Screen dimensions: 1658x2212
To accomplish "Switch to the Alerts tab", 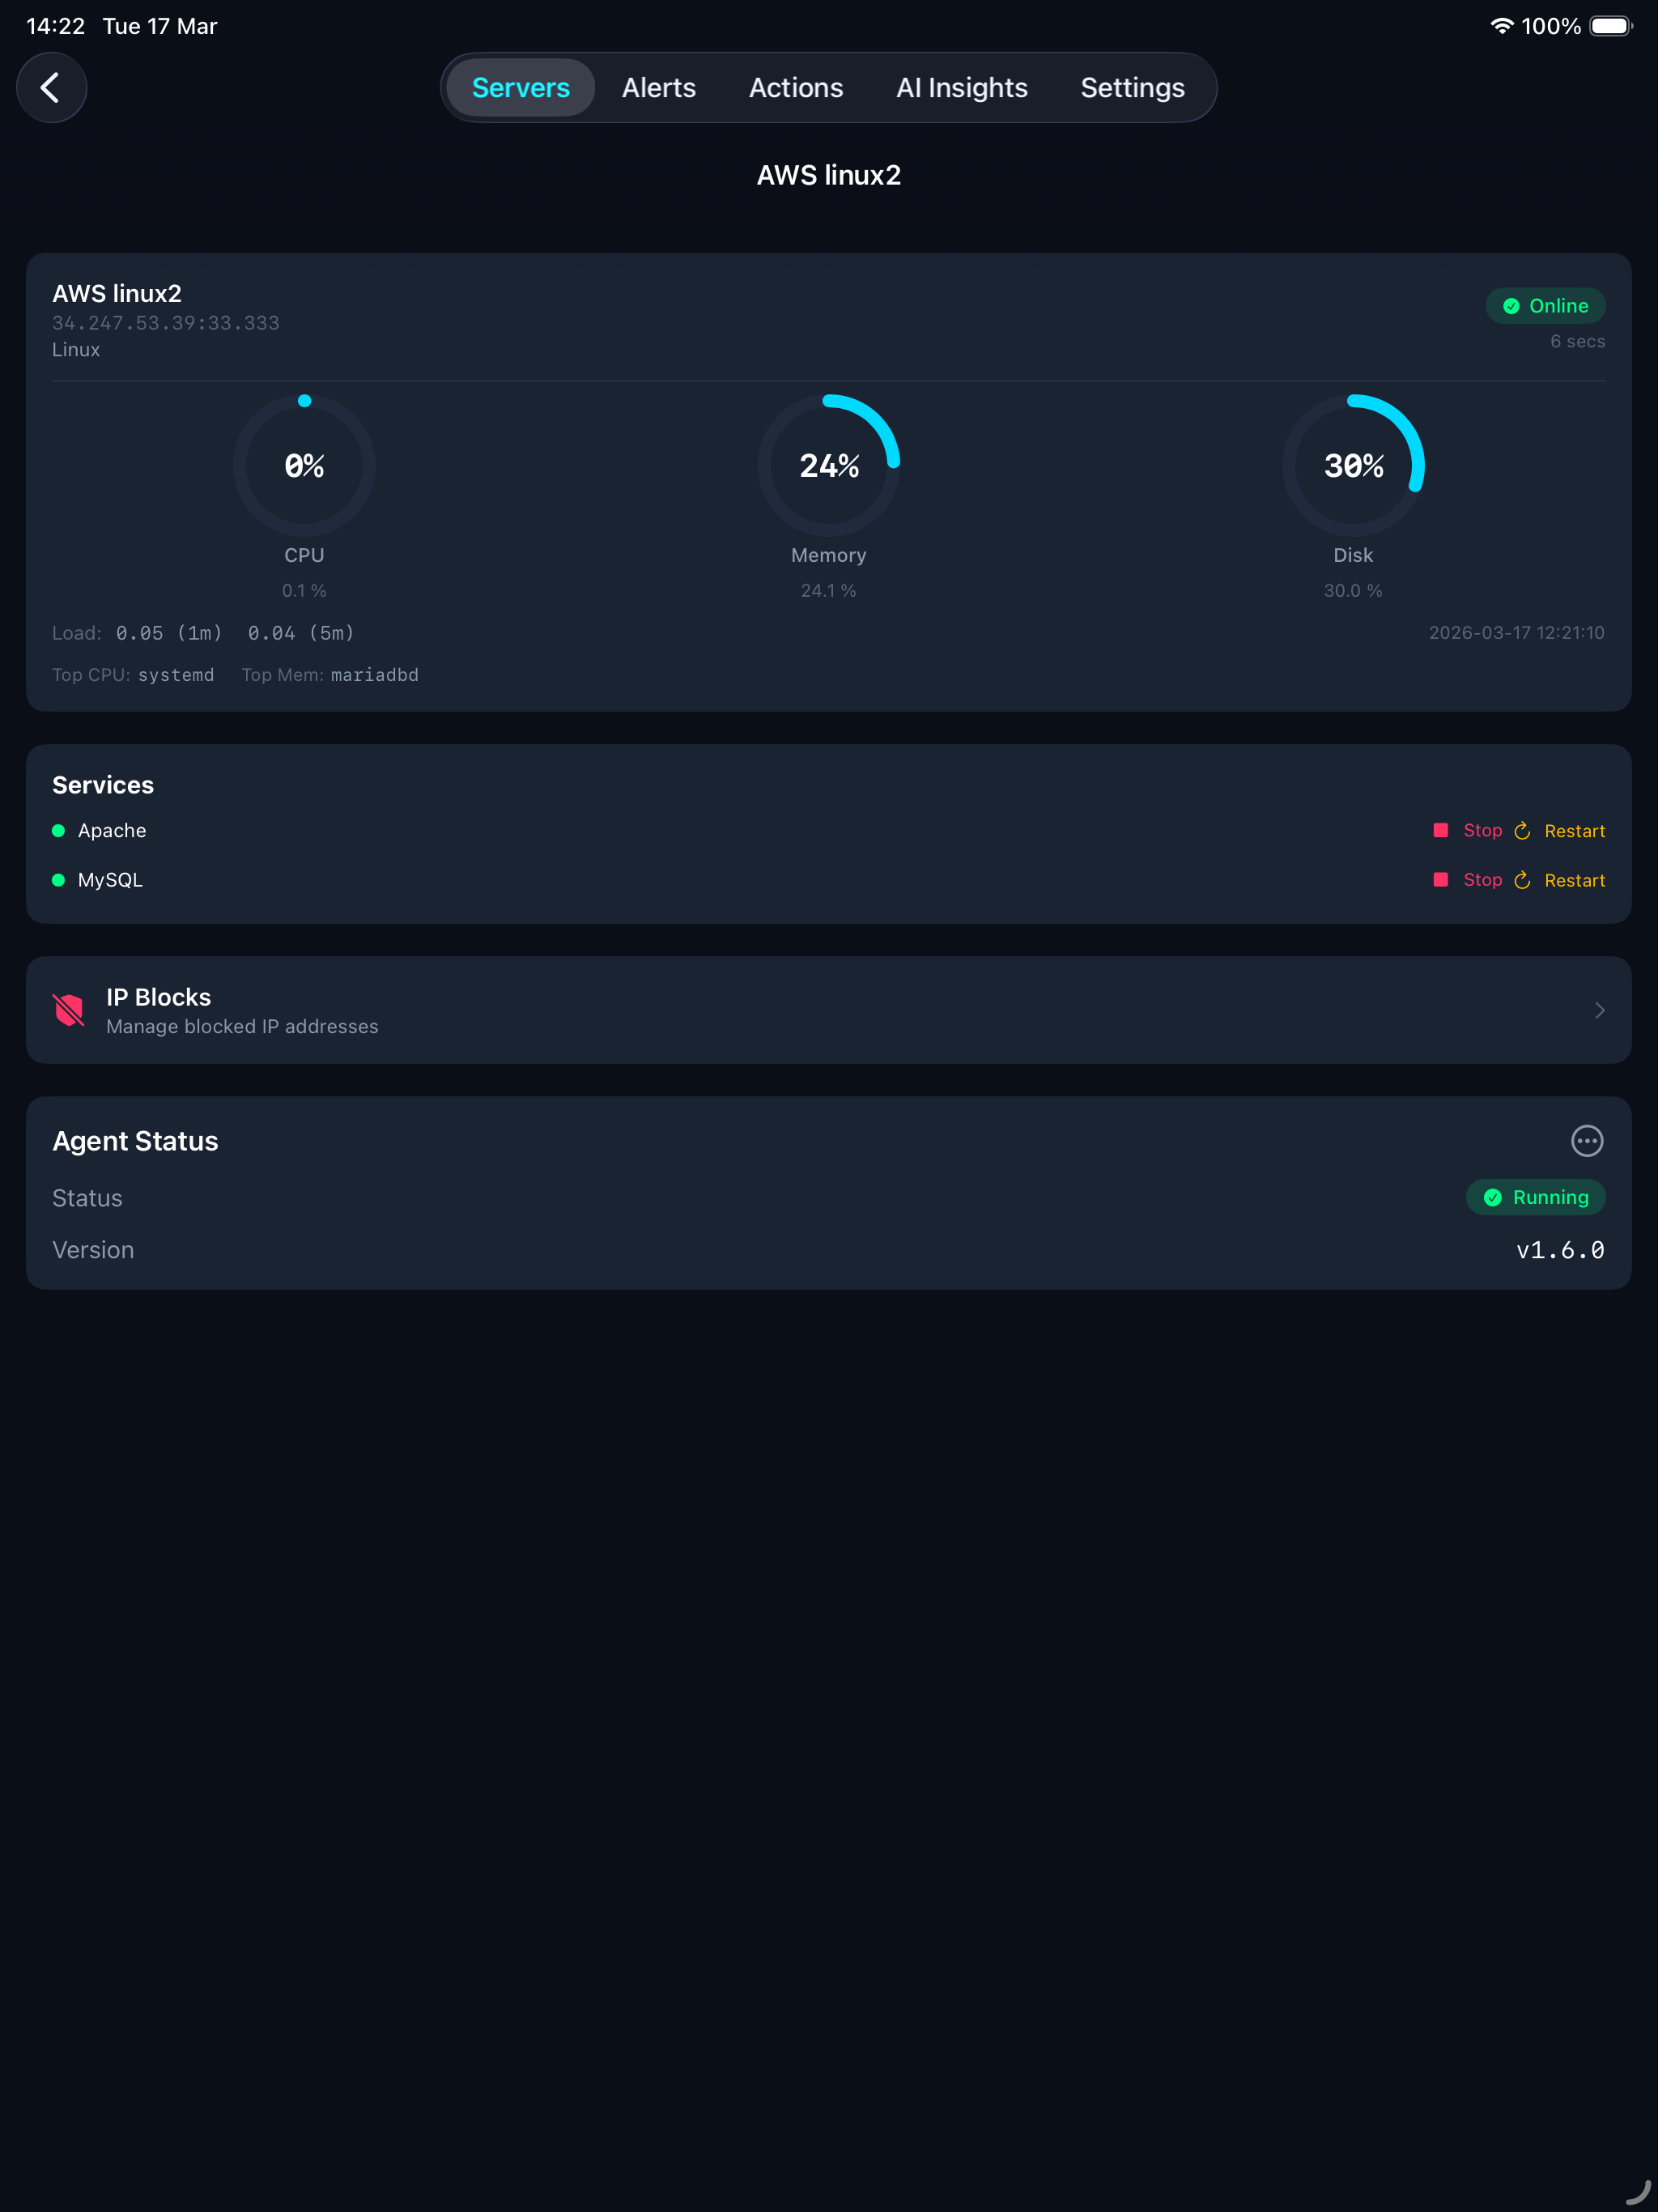I will tap(658, 87).
